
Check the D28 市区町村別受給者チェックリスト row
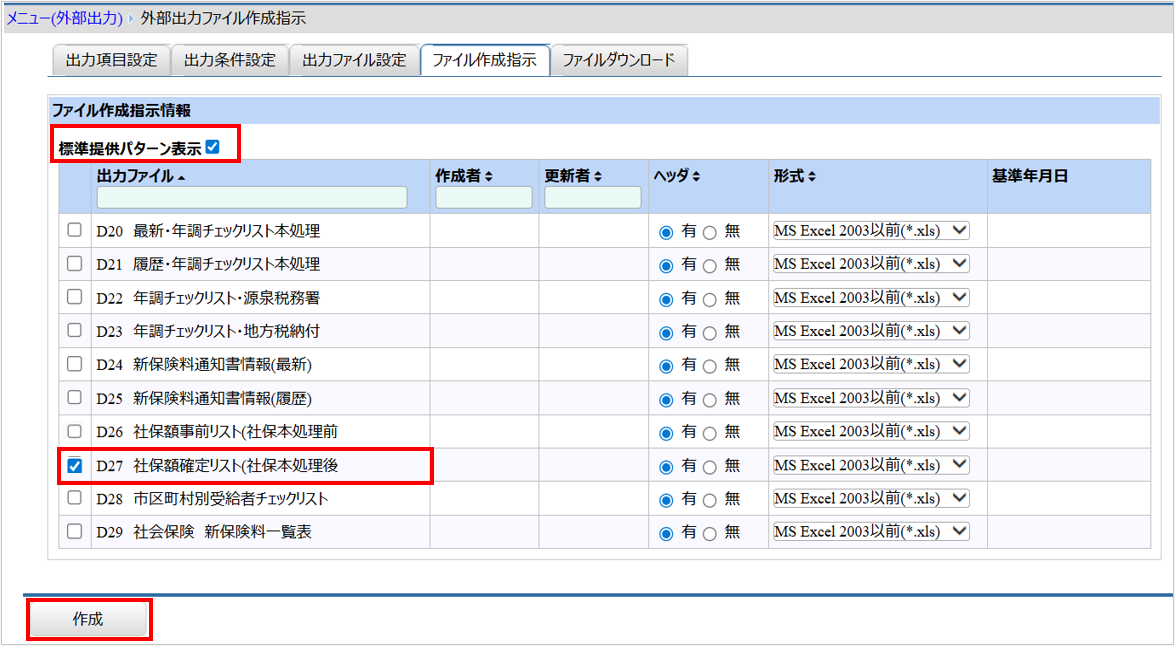pos(74,498)
